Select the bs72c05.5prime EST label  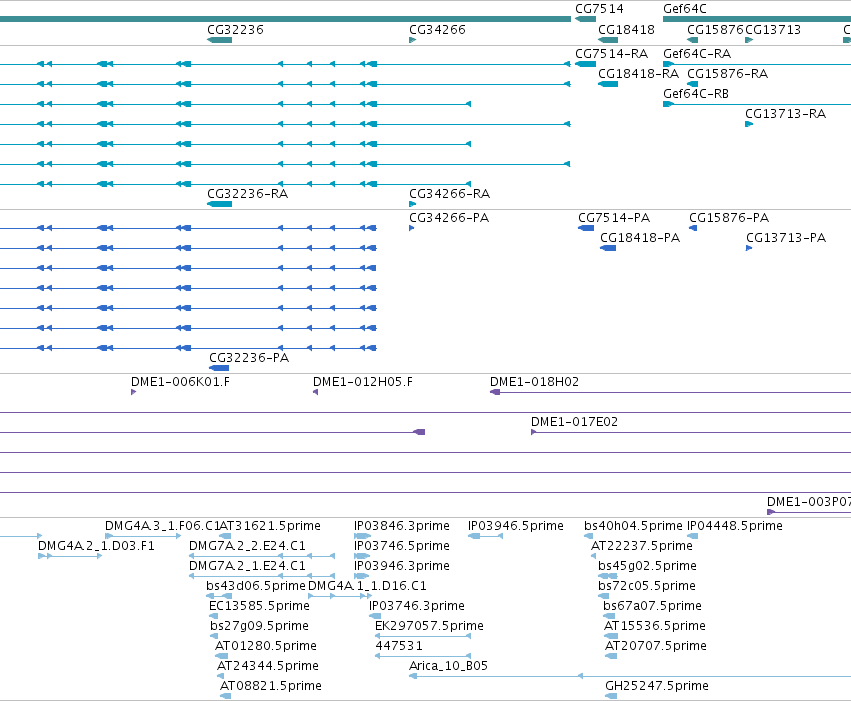click(x=646, y=586)
